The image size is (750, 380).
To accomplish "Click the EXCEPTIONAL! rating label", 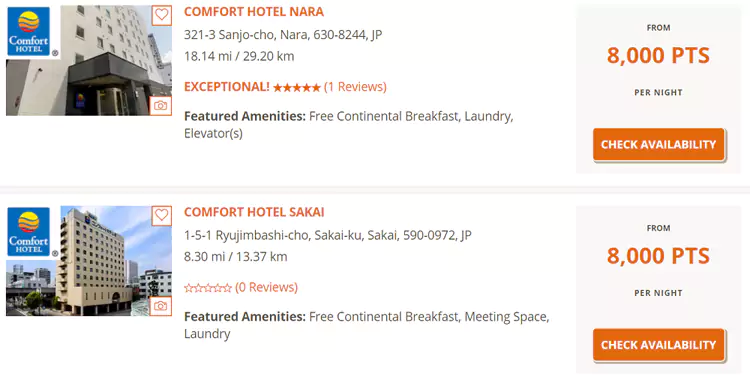I will pyautogui.click(x=227, y=87).
